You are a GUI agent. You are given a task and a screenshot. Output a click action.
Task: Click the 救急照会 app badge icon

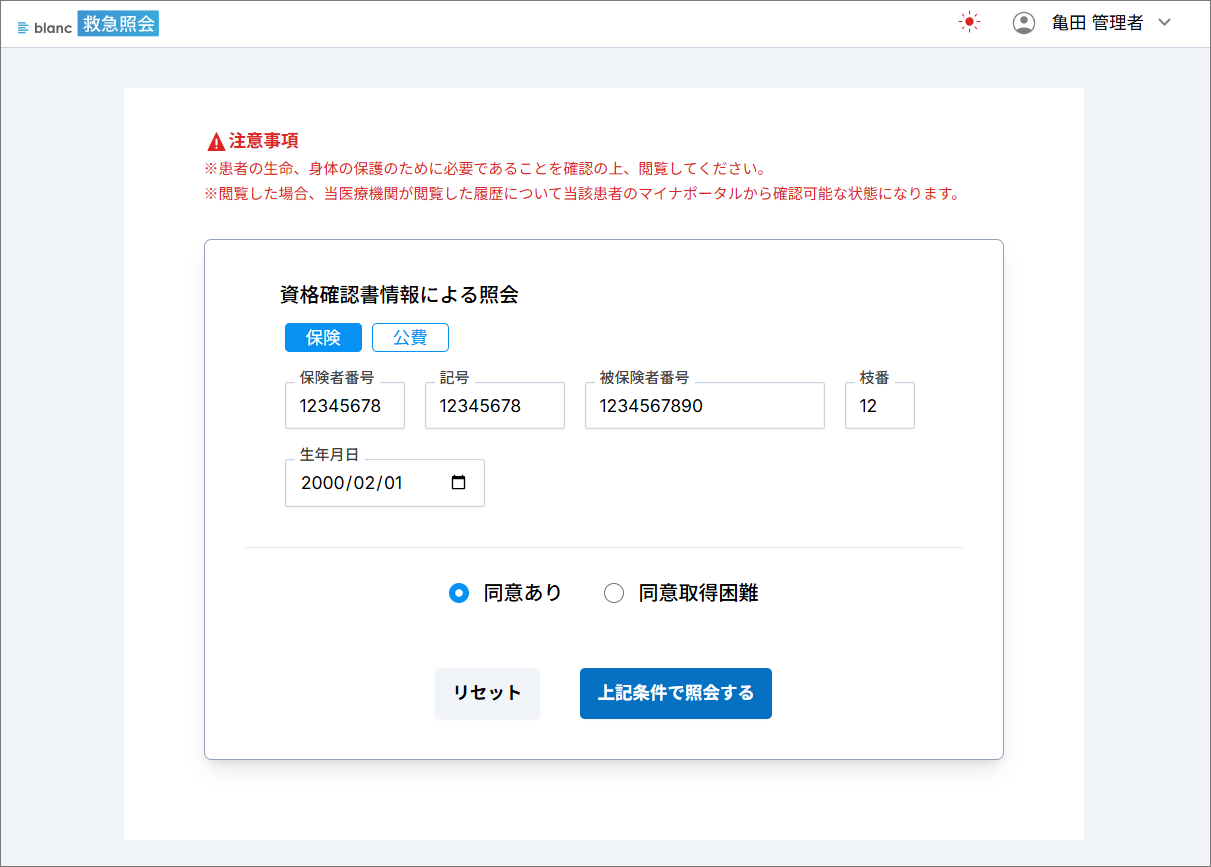pyautogui.click(x=118, y=21)
